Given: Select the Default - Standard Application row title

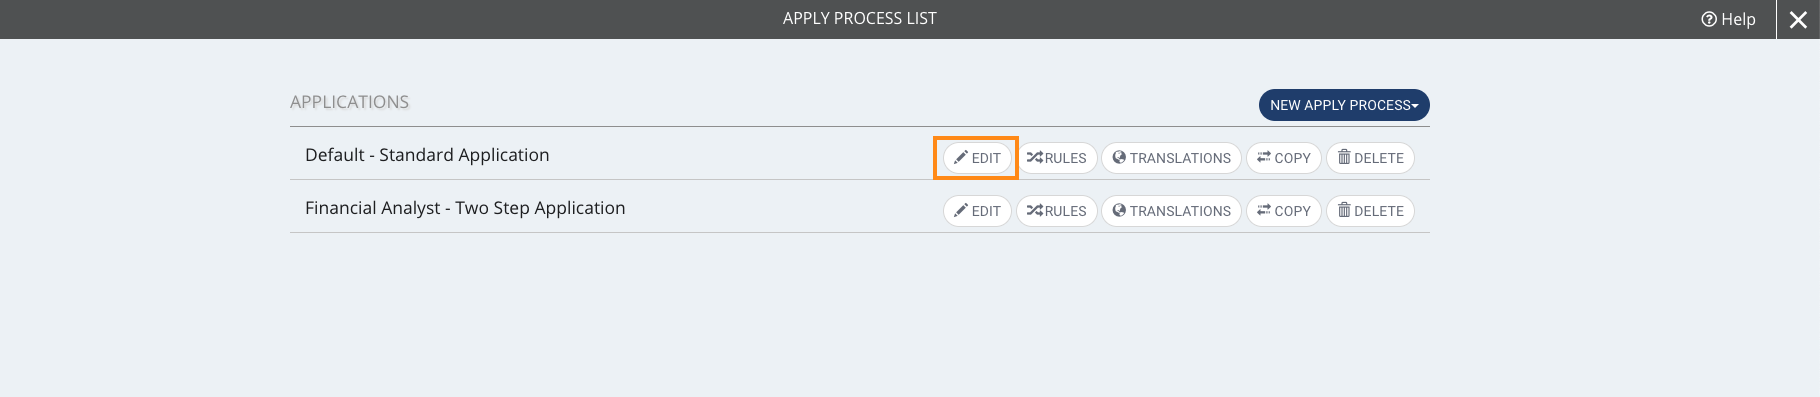Looking at the screenshot, I should (427, 155).
